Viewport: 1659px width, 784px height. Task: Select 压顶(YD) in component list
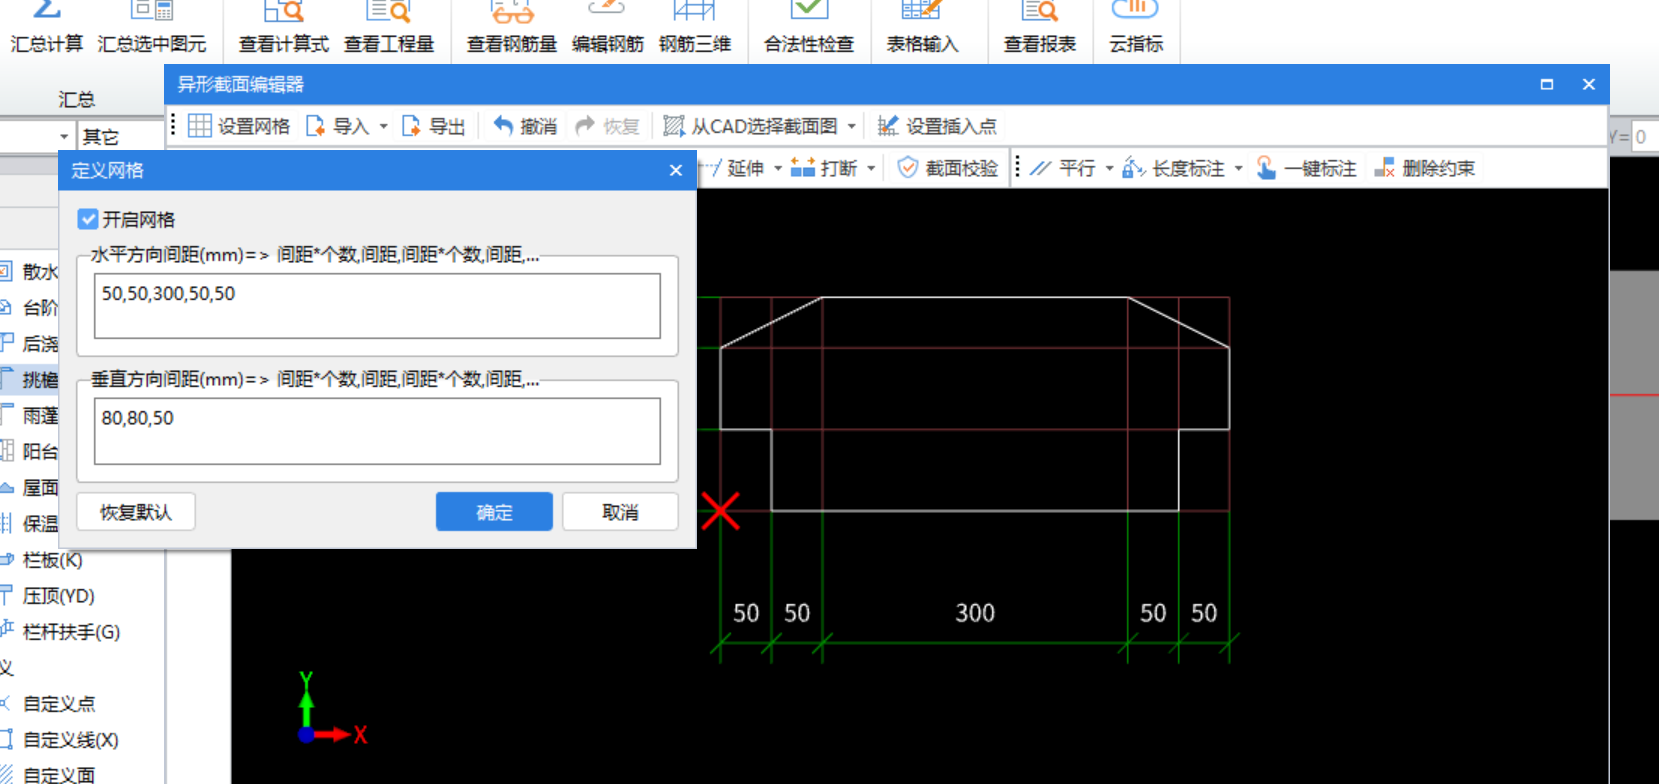pyautogui.click(x=48, y=596)
